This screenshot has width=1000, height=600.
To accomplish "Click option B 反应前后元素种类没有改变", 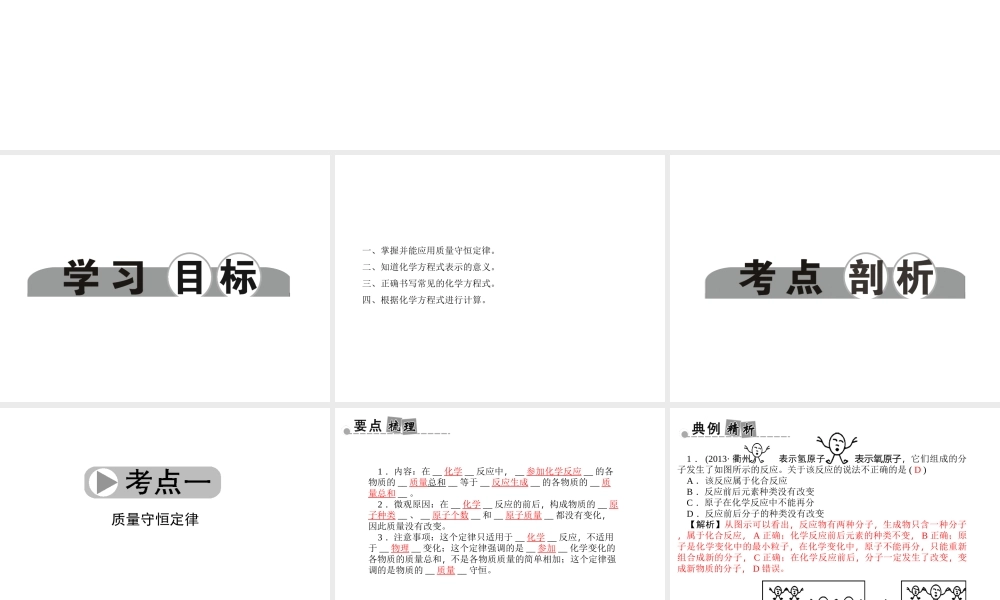I will [750, 492].
